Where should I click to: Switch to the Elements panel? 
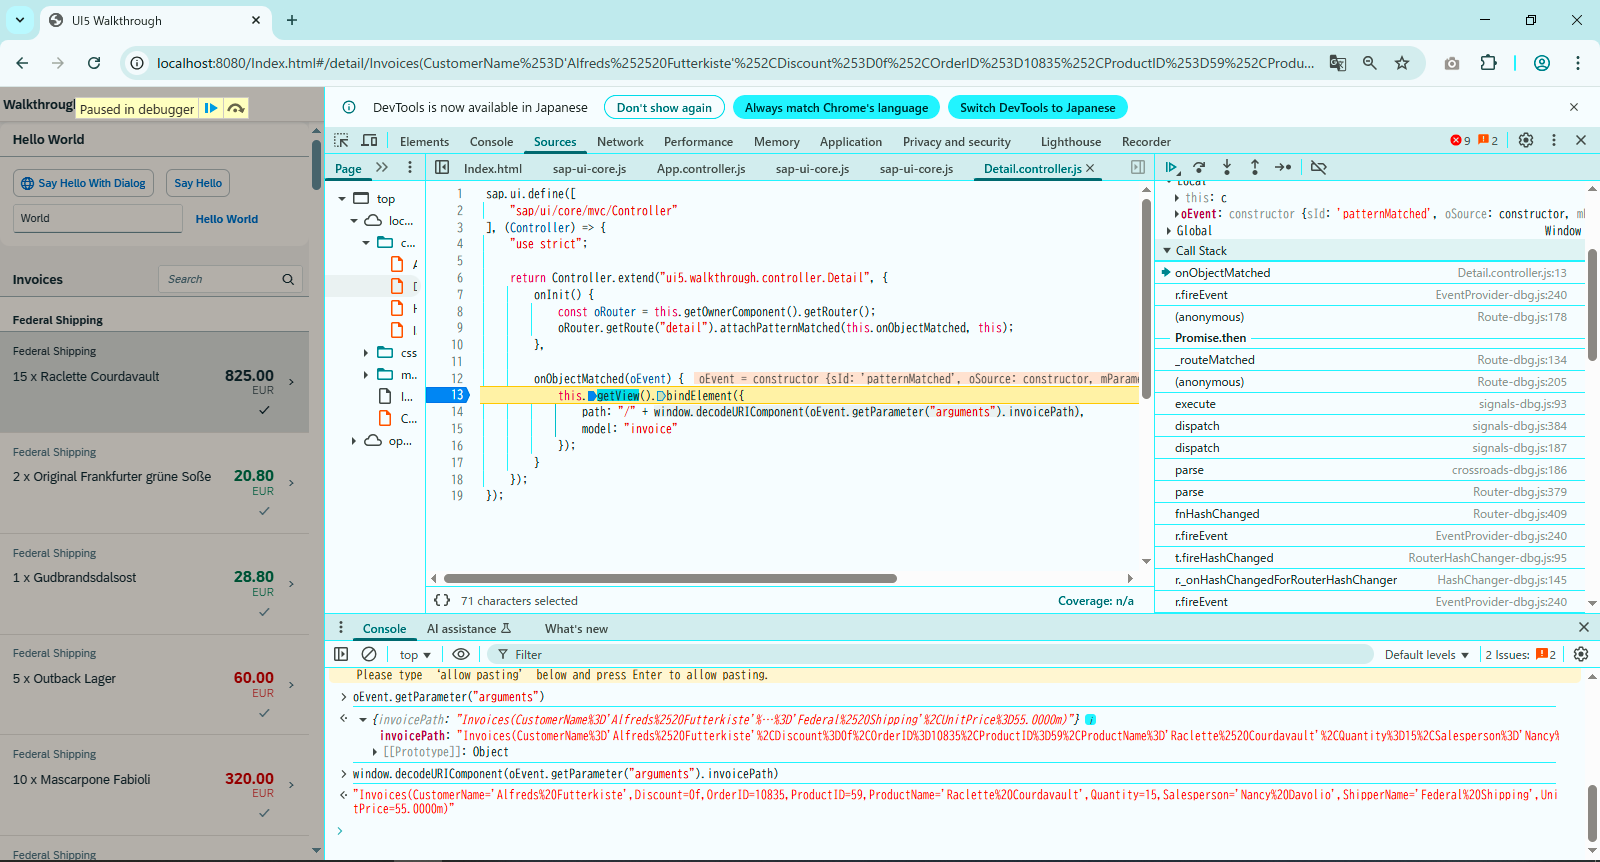click(x=424, y=142)
